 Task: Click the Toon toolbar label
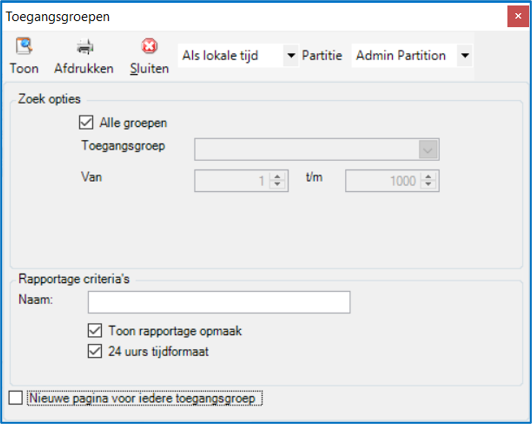point(24,69)
